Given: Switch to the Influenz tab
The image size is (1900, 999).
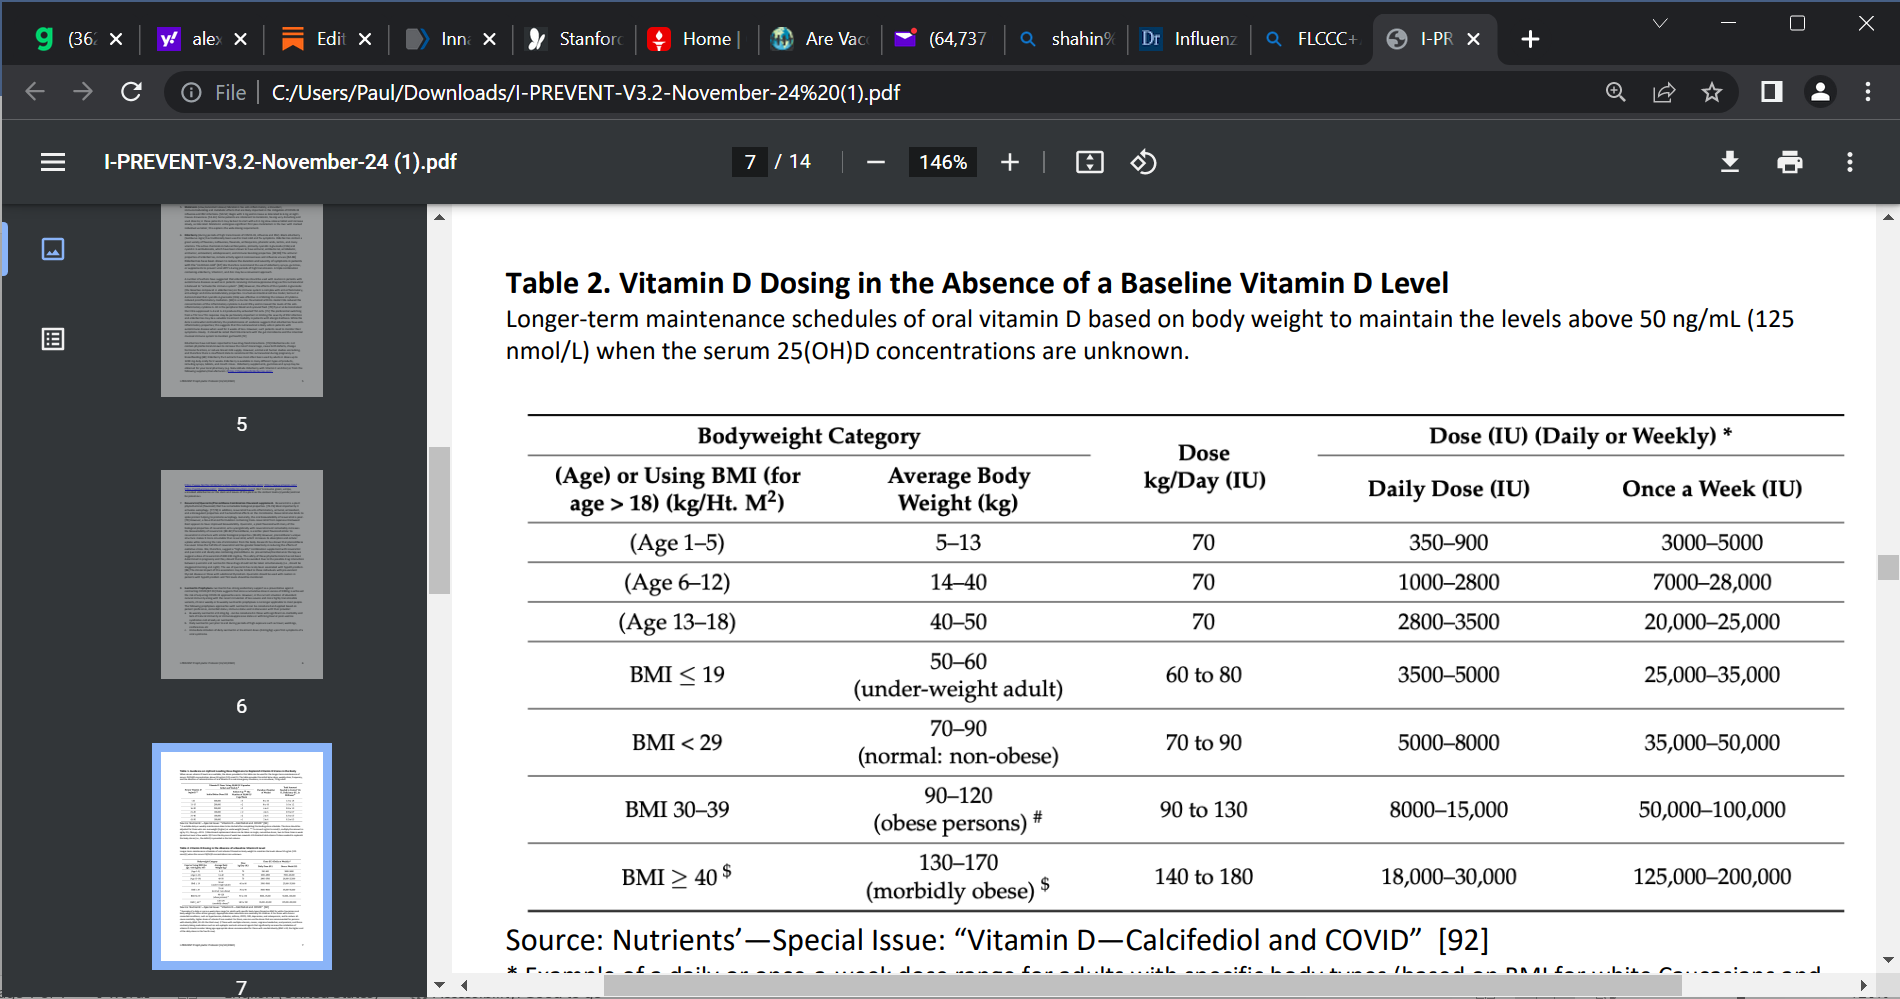Looking at the screenshot, I should click(x=1190, y=39).
